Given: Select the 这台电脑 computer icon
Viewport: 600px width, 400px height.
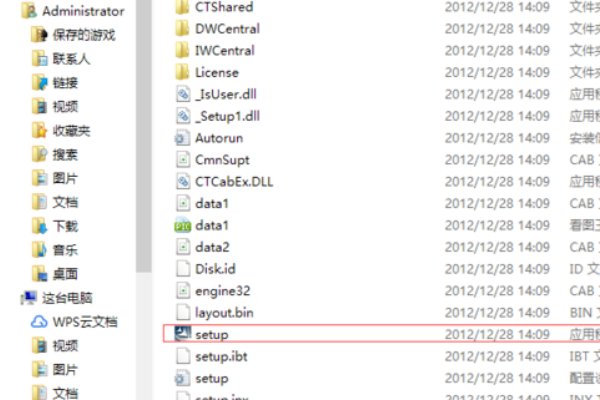Looking at the screenshot, I should pos(29,297).
